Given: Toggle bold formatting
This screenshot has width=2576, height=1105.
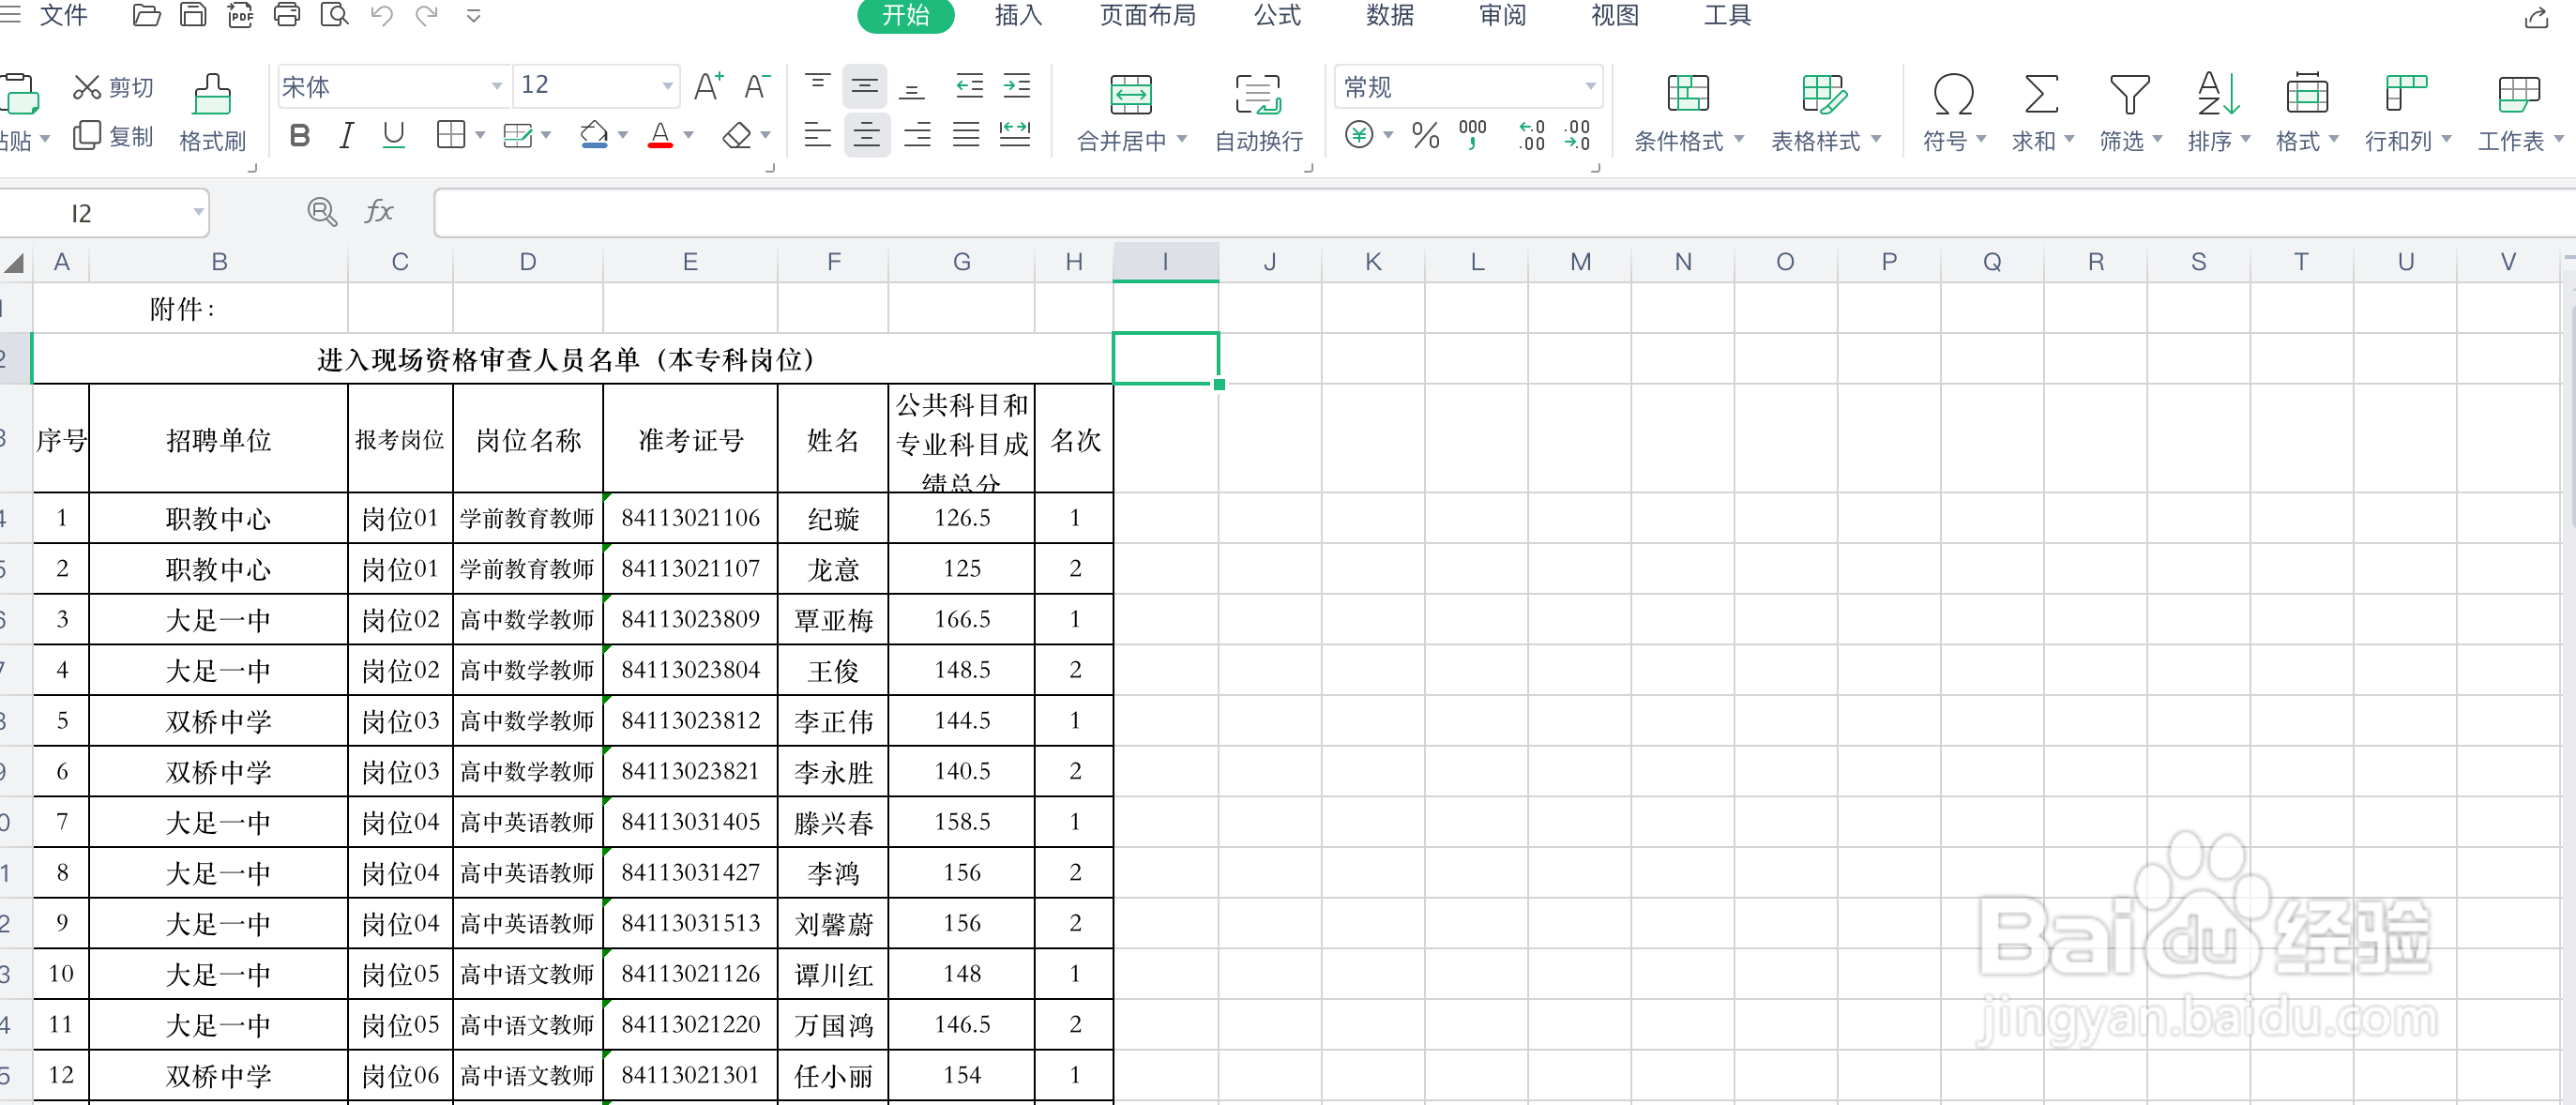Looking at the screenshot, I should pos(299,135).
